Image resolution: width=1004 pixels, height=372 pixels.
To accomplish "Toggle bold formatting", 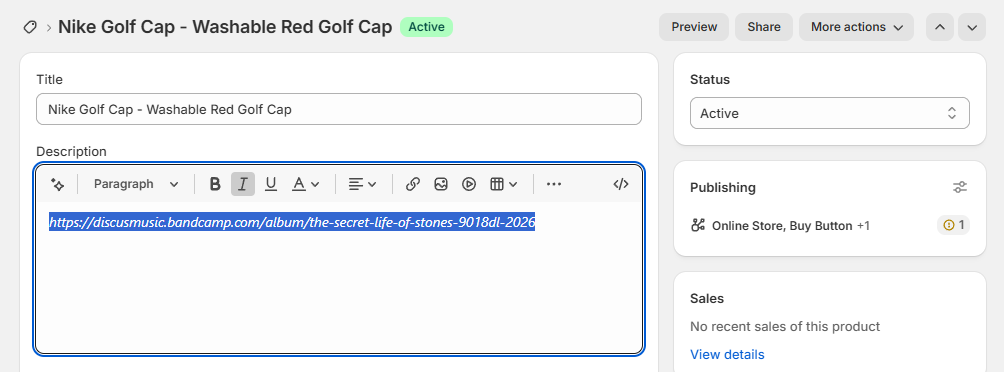I will (x=215, y=184).
